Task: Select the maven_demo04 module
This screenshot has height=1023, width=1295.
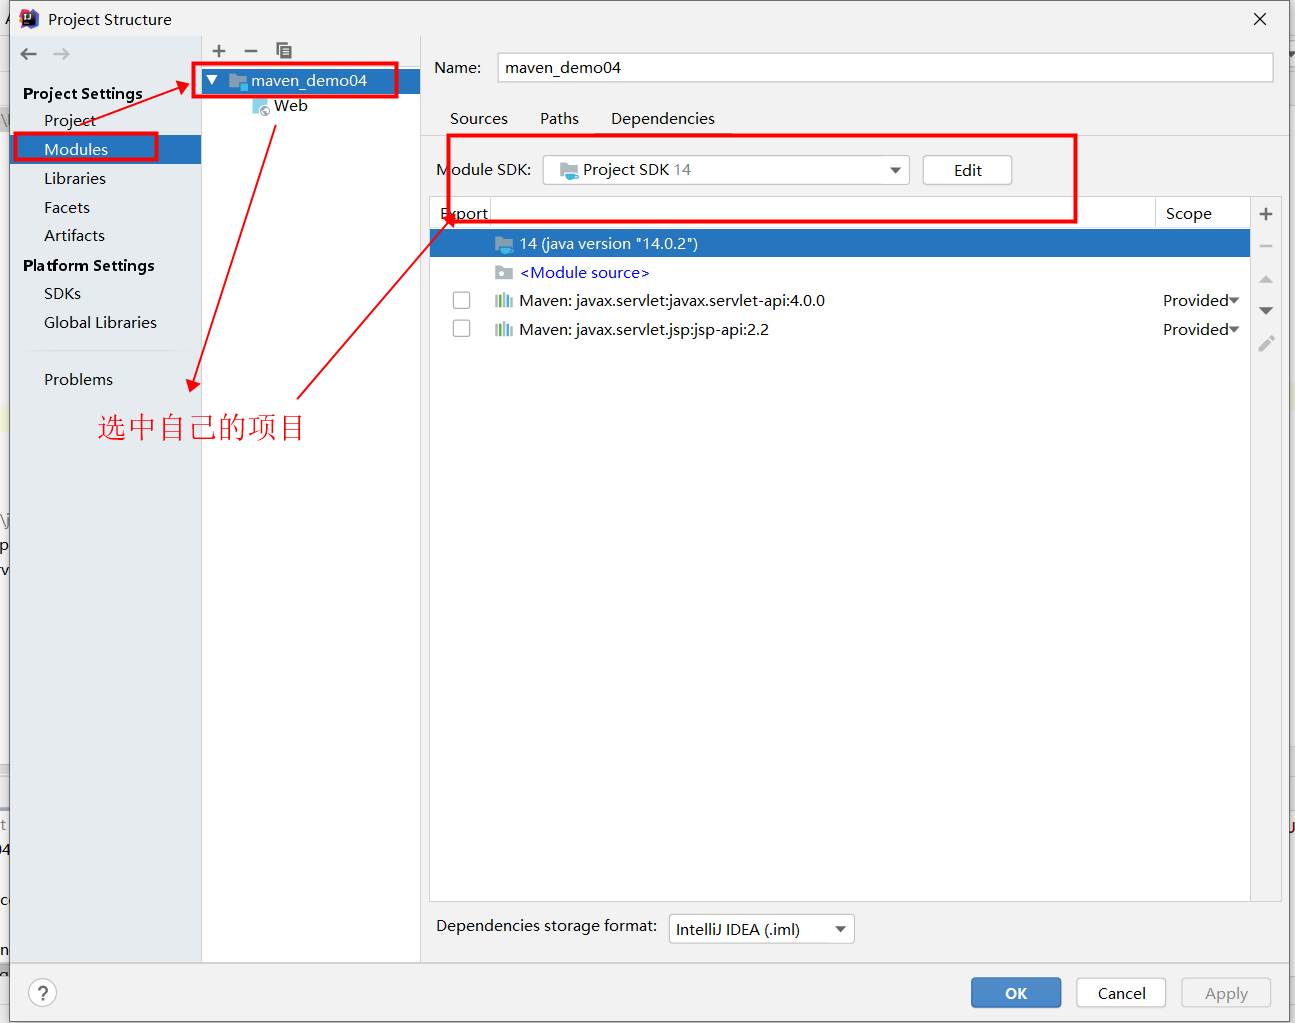Action: click(x=311, y=80)
